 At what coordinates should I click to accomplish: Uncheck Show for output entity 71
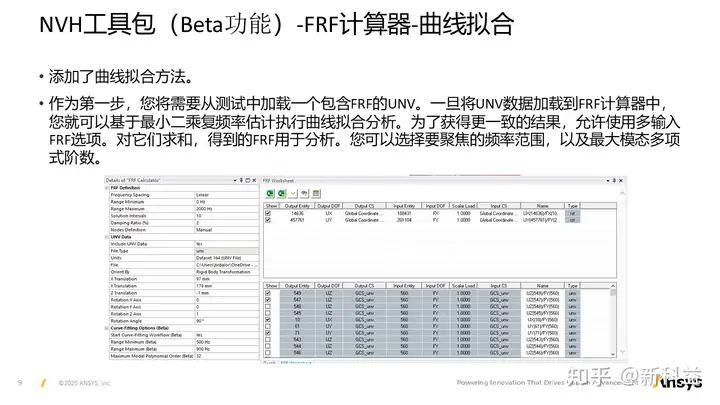coord(268,333)
